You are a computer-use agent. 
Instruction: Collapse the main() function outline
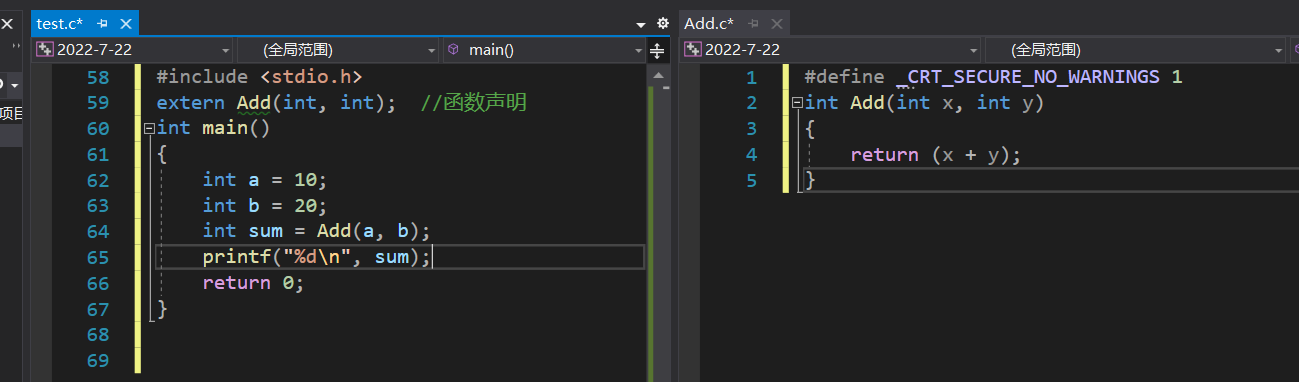click(x=149, y=128)
